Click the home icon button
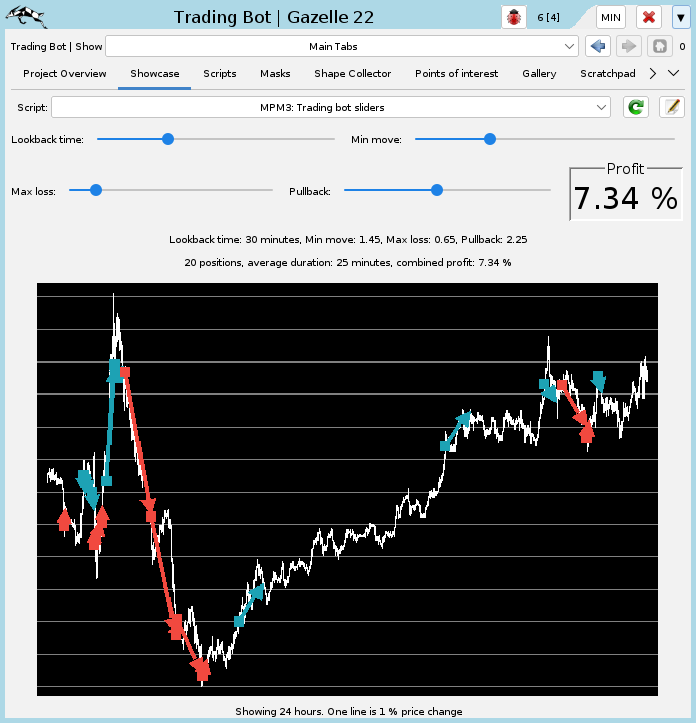 (x=659, y=46)
